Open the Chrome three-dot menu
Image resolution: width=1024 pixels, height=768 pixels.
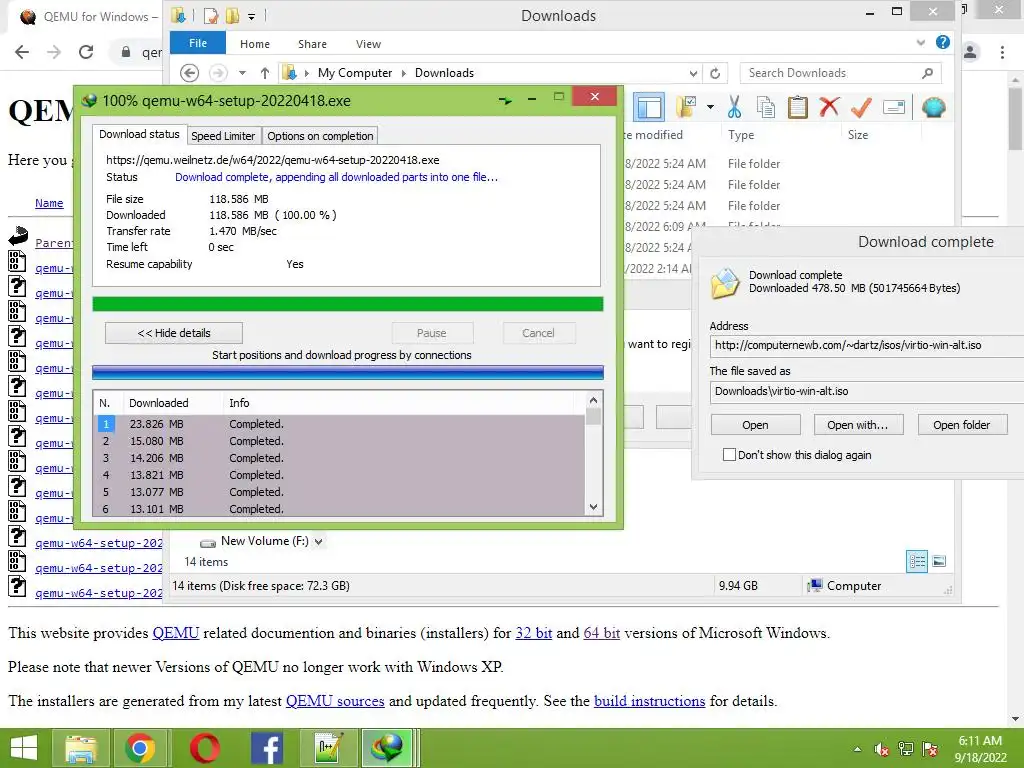[x=1002, y=52]
